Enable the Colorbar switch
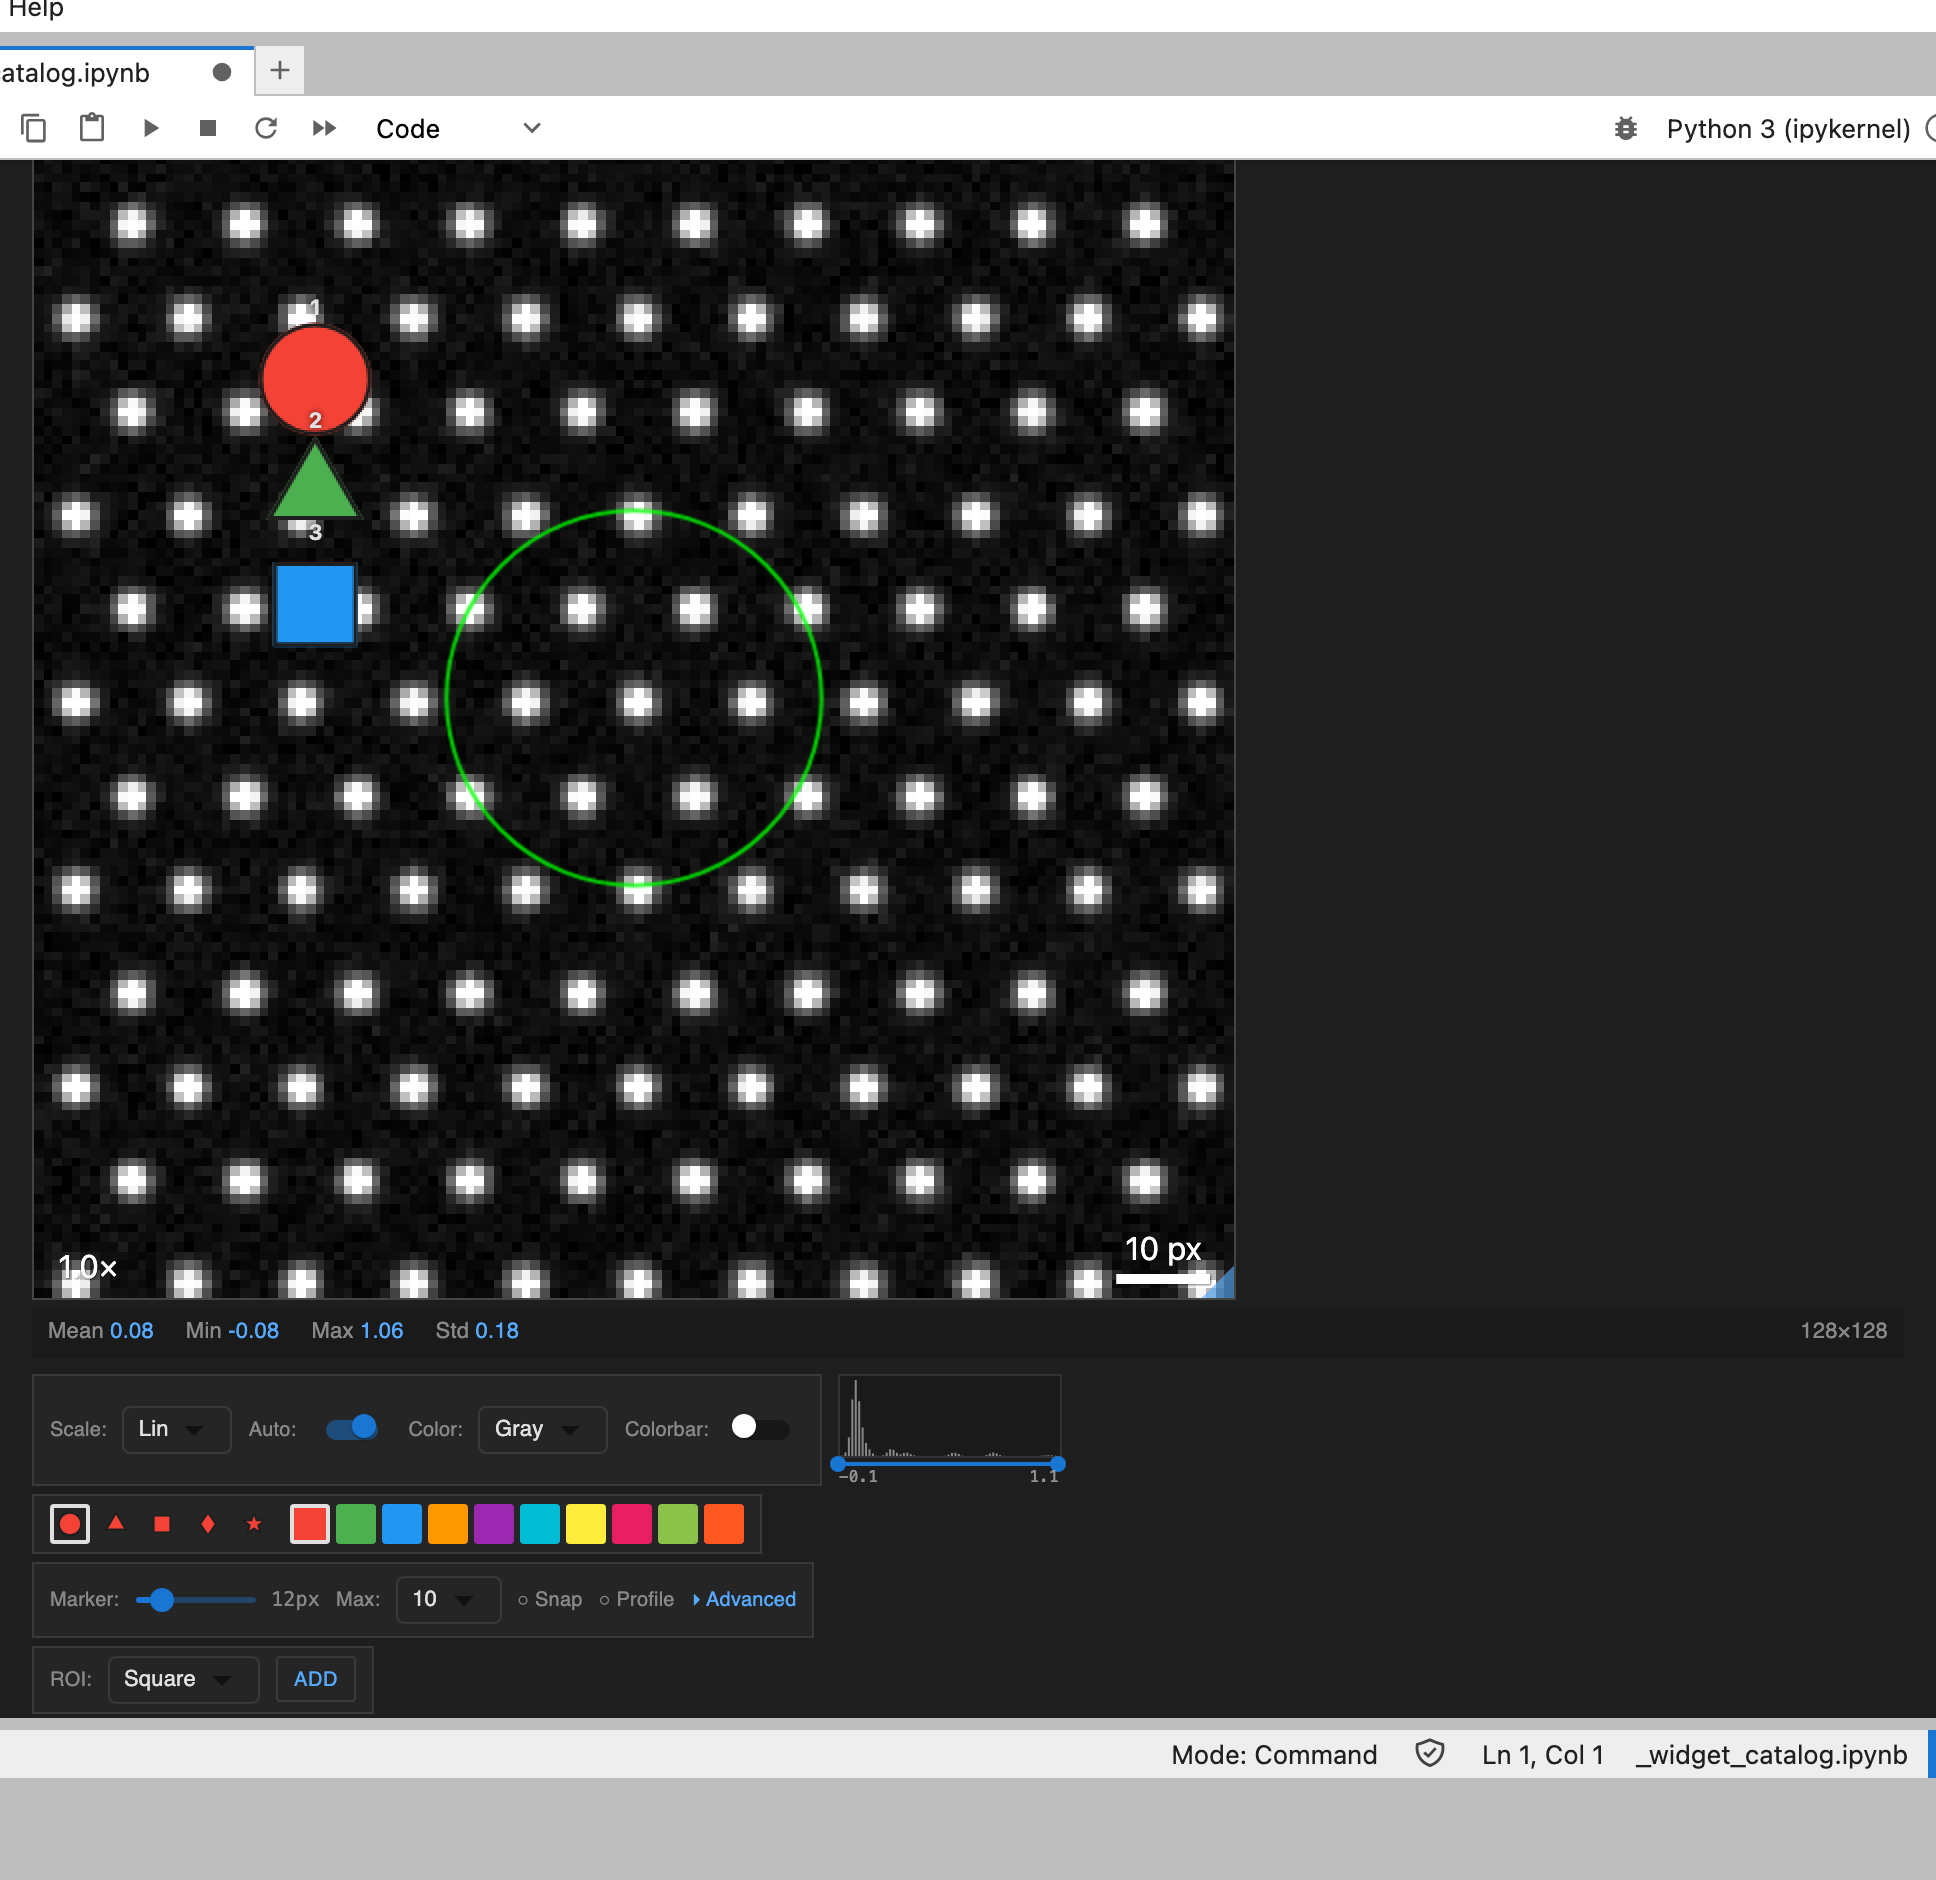 [760, 1428]
